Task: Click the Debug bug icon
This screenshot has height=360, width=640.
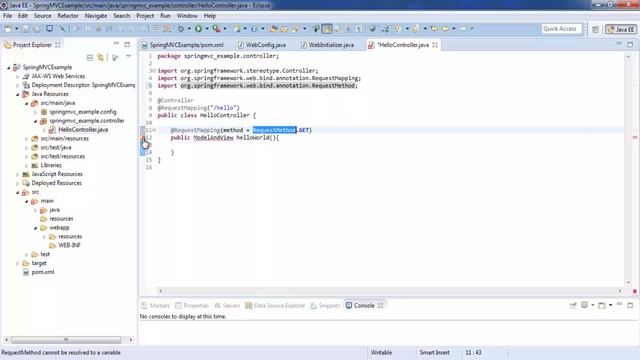Action: [180, 29]
